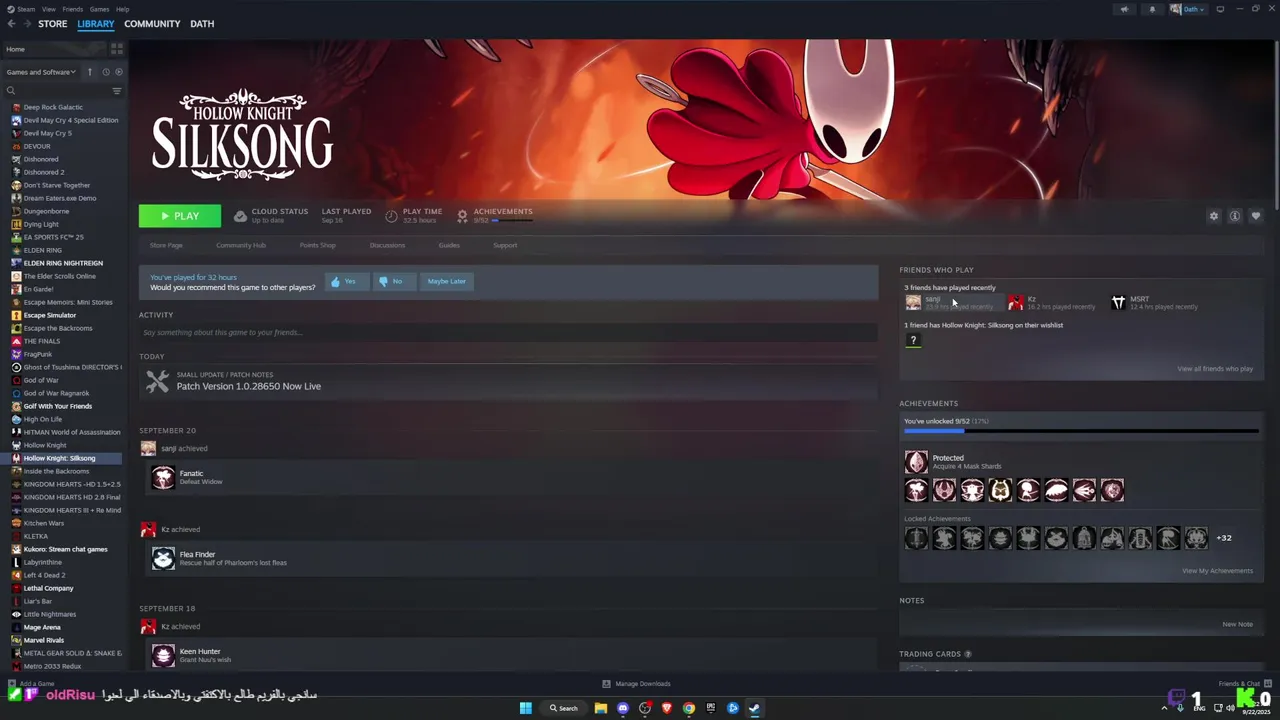Screen dimensions: 1280x720
Task: Recommend the game with Yes
Action: 346,281
